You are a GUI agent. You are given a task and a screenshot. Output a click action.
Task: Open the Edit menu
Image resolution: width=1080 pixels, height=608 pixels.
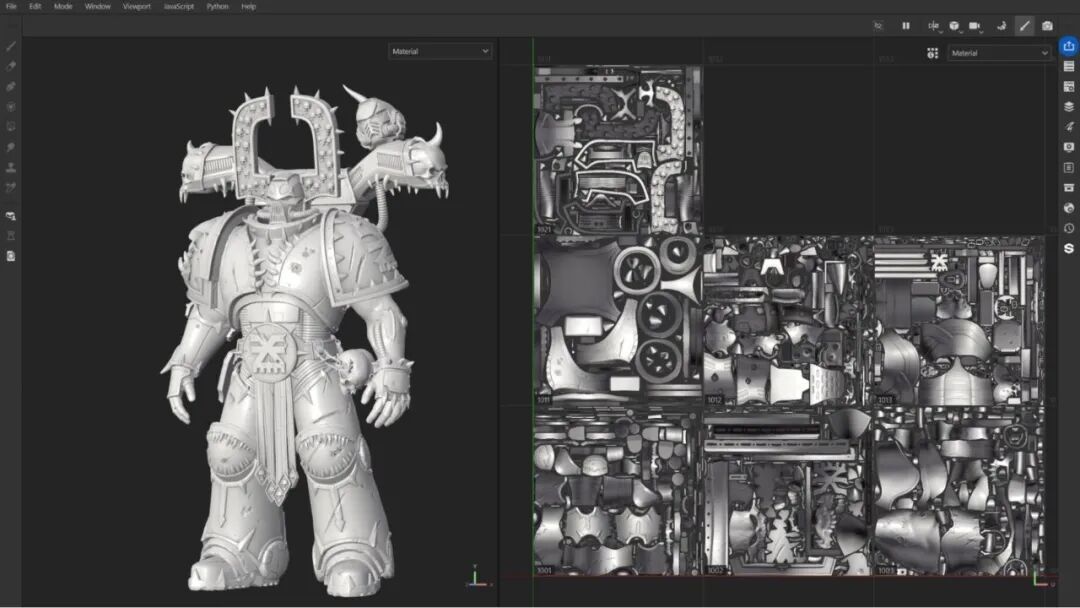tap(35, 6)
